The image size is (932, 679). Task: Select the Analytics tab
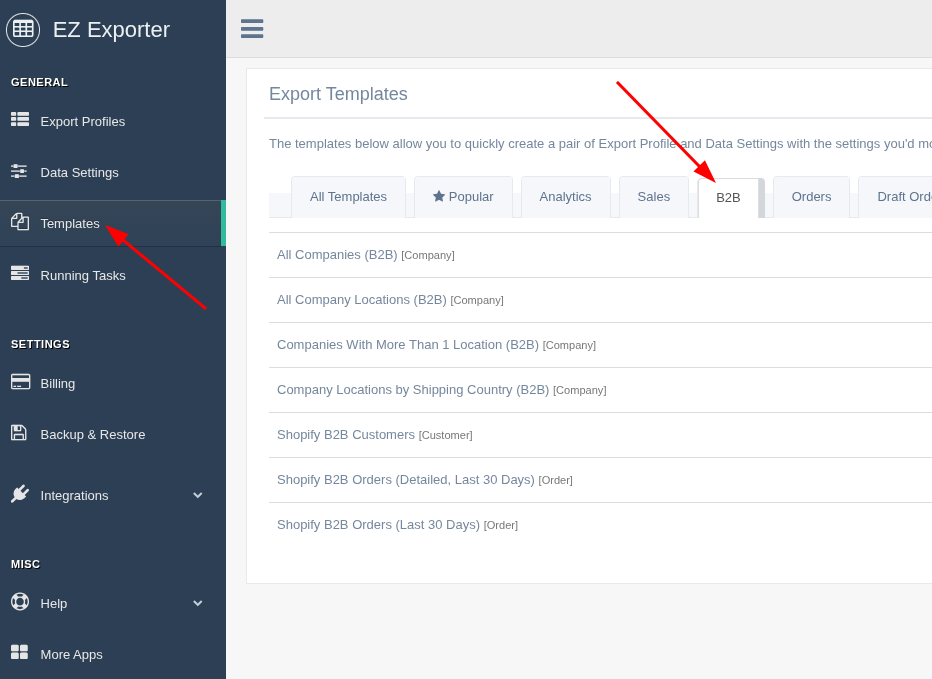(x=565, y=197)
